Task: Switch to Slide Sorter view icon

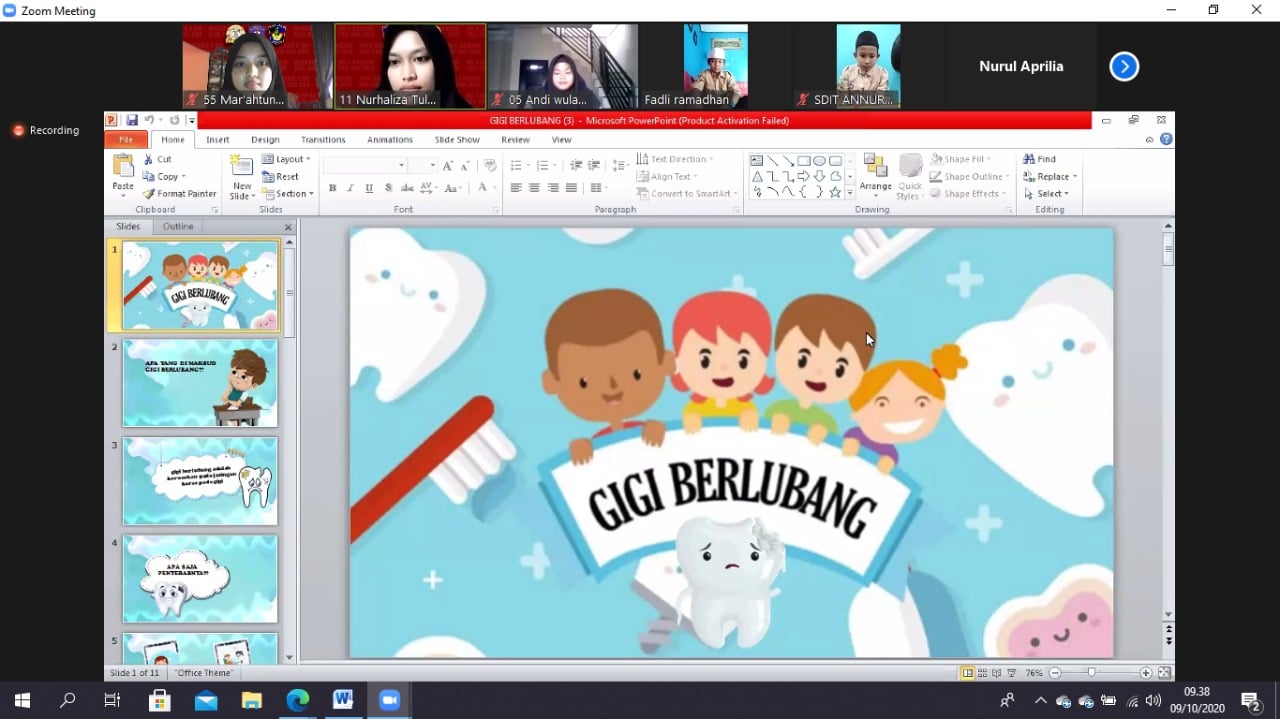Action: pos(983,673)
